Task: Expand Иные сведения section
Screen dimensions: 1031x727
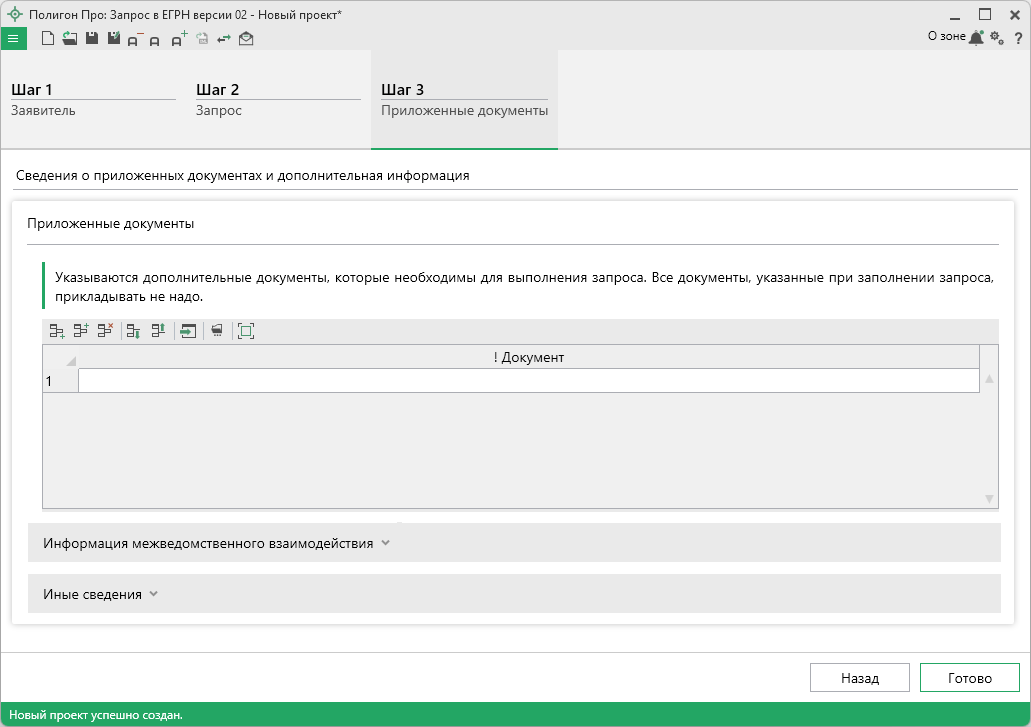Action: 100,594
